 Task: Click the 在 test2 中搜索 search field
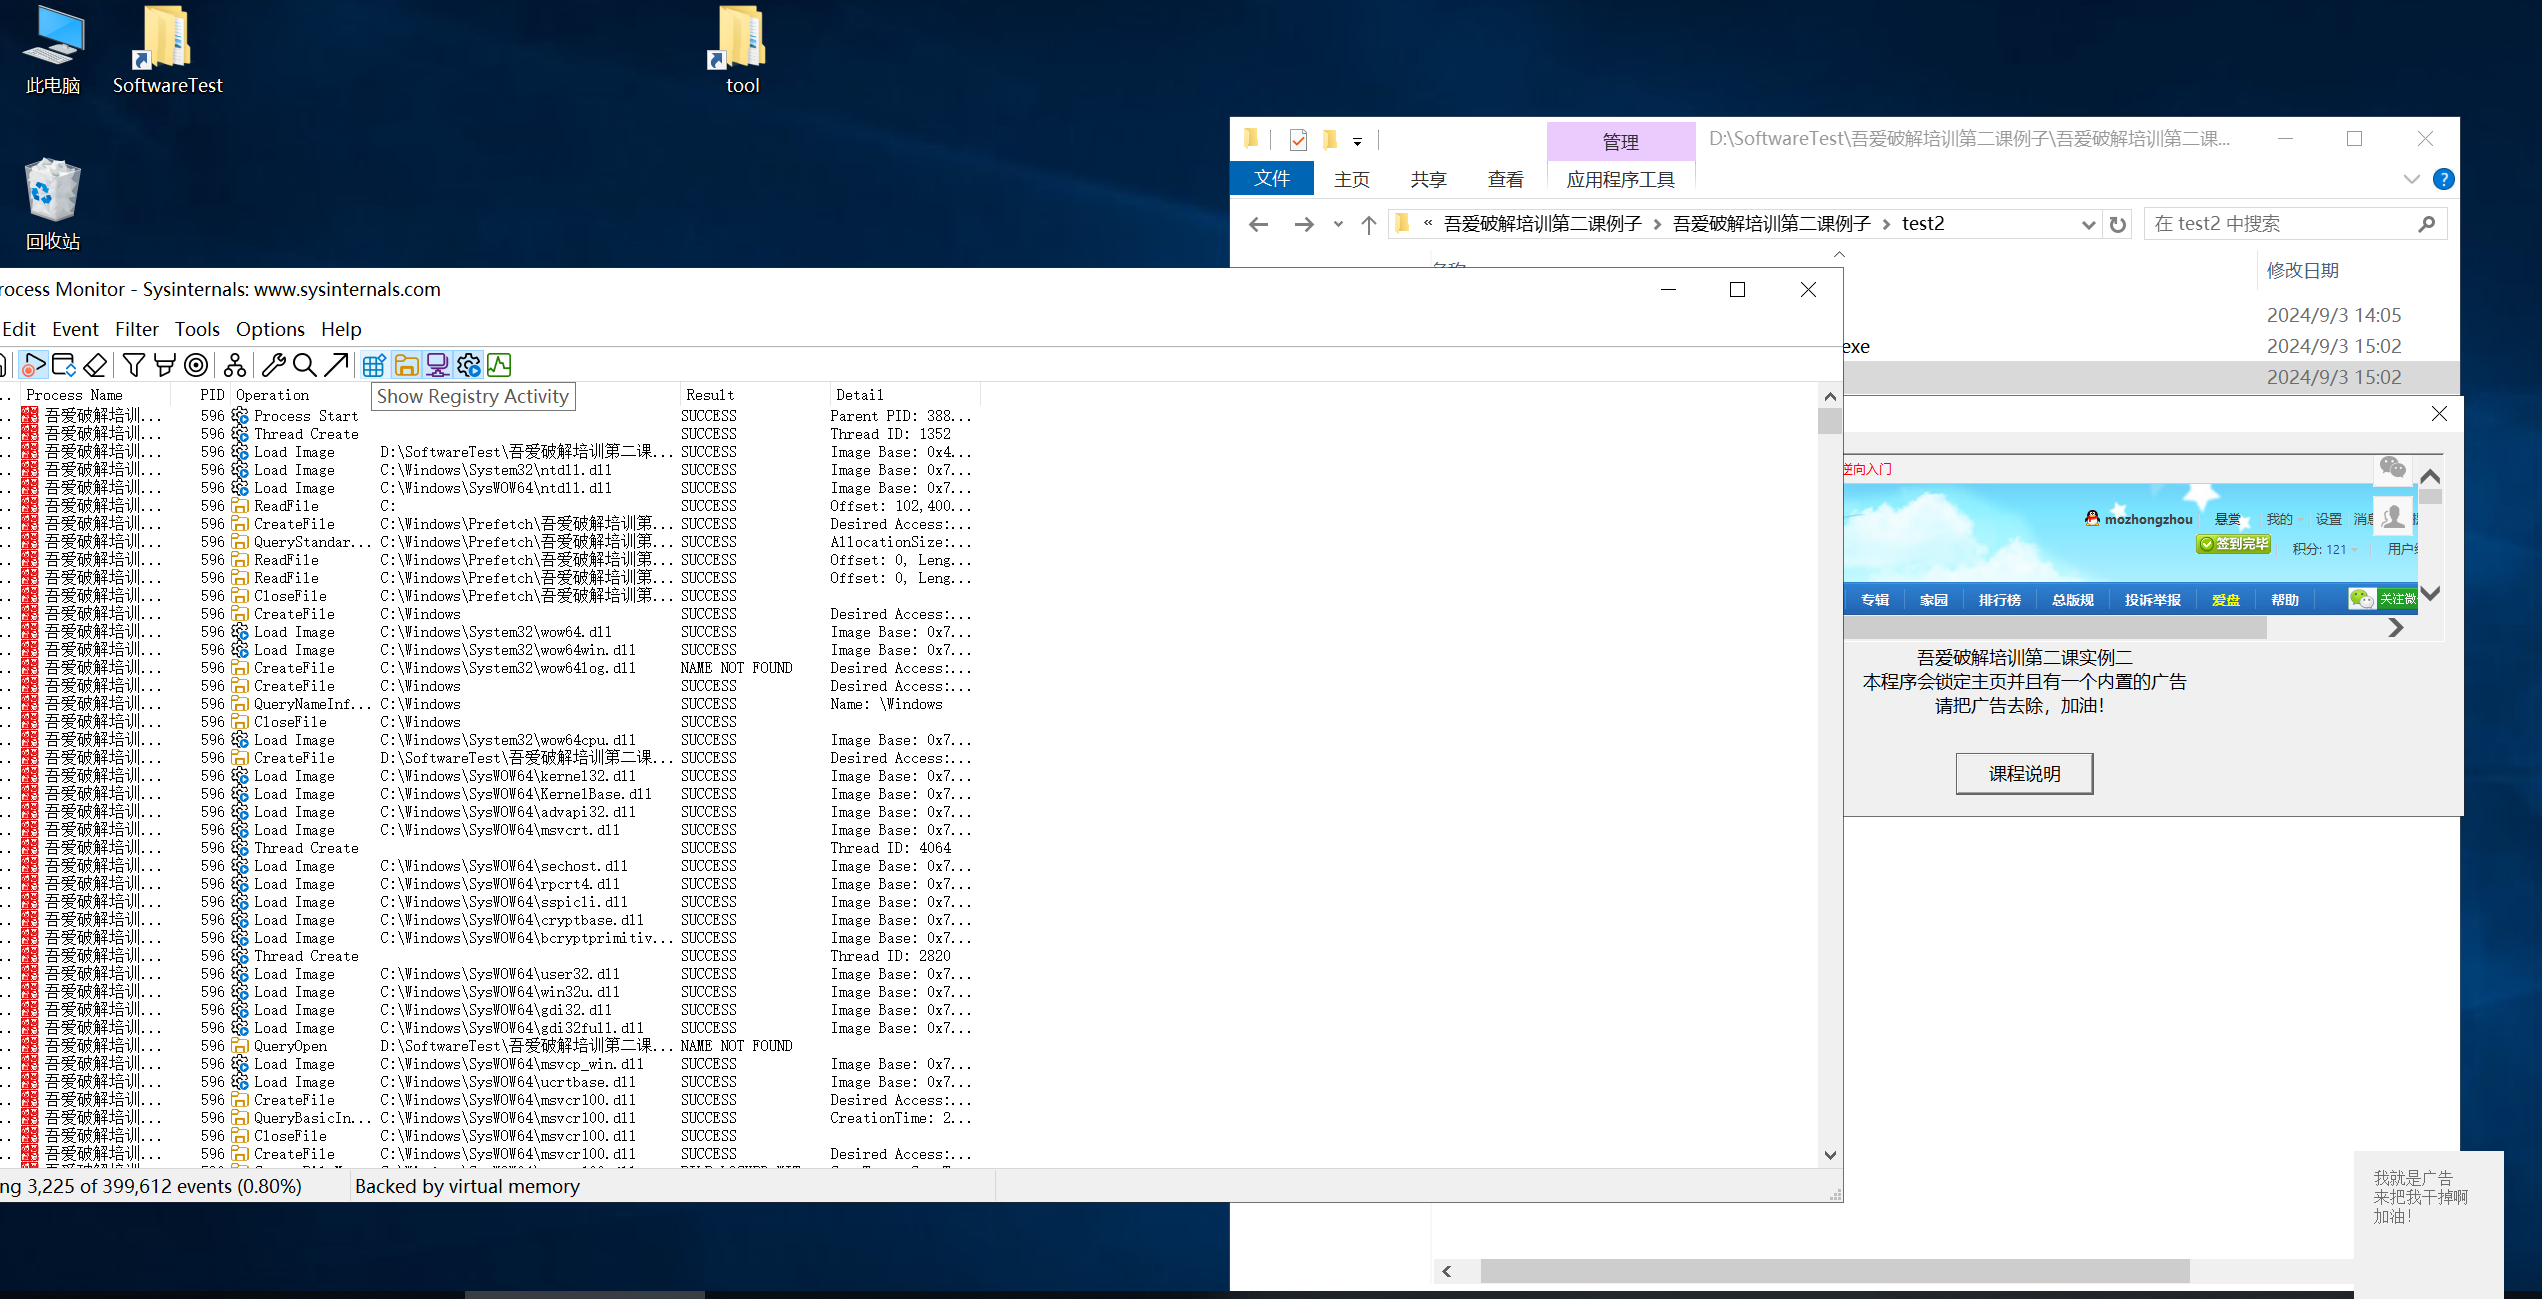(x=2295, y=224)
